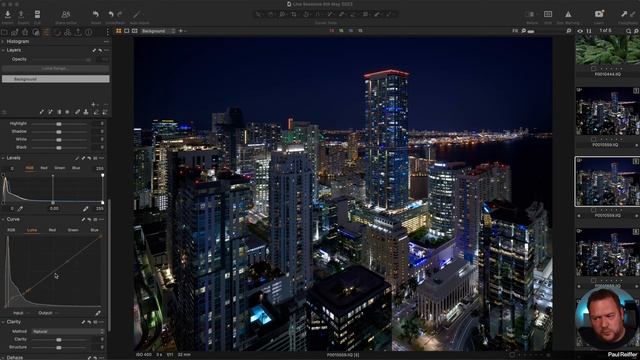Click the Shadow slider handle

(x=59, y=132)
